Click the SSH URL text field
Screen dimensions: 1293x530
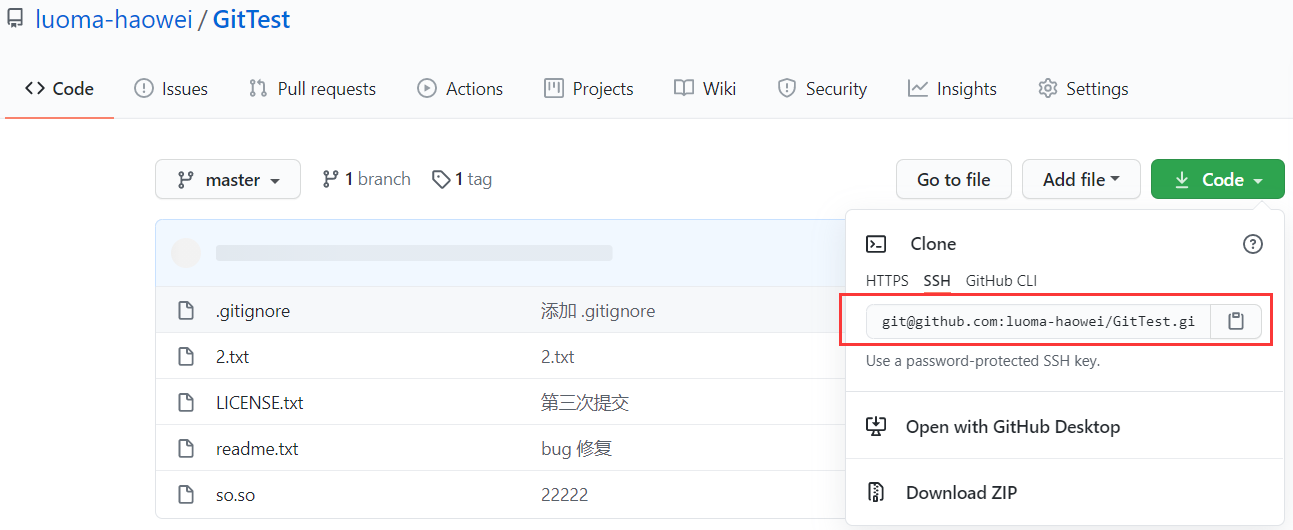tap(1038, 321)
